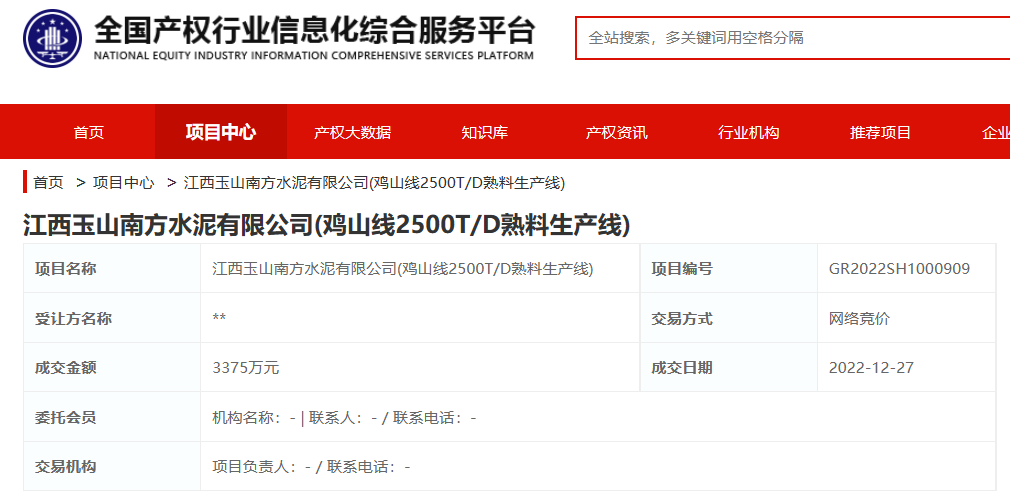Click the project name breadcrumb entry

pos(374,183)
